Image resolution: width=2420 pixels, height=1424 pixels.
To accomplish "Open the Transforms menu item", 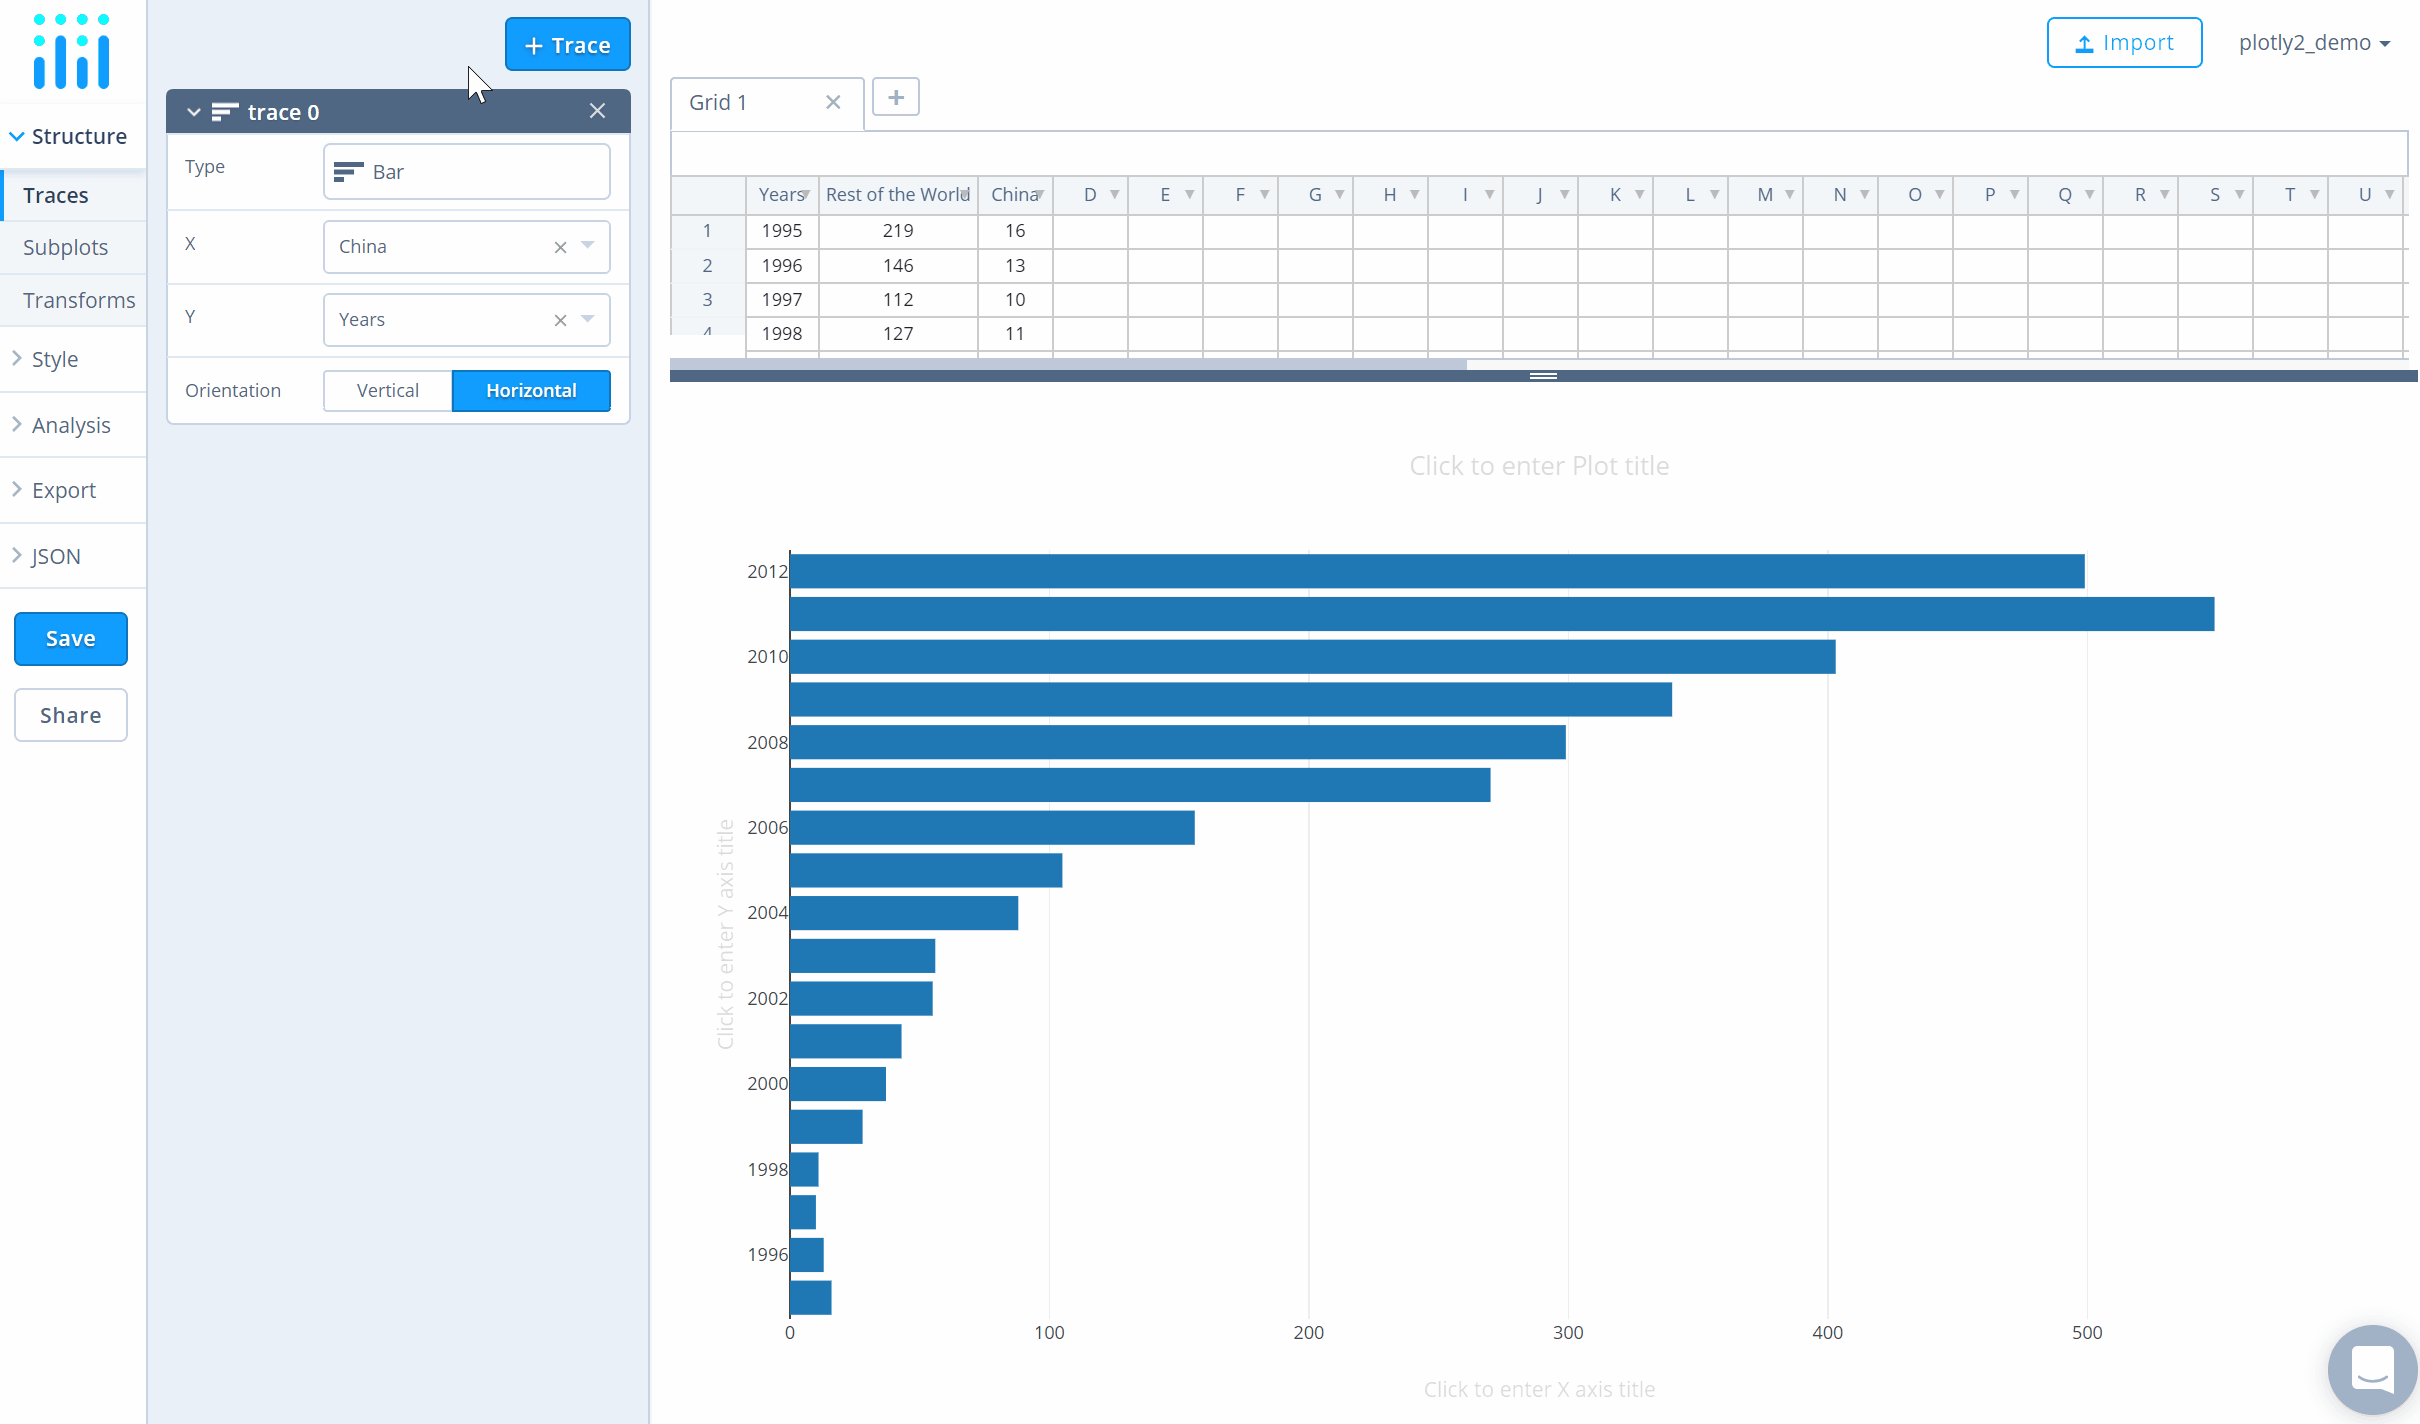I will [78, 300].
